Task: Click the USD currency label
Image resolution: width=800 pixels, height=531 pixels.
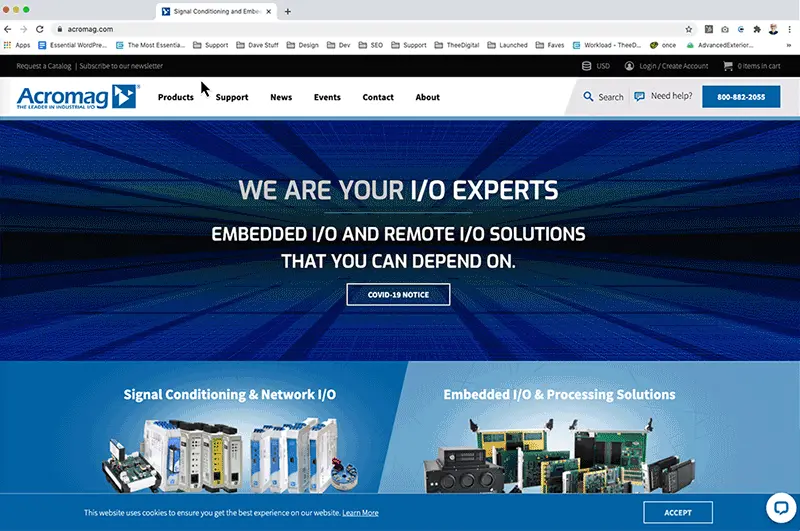Action: click(x=603, y=66)
